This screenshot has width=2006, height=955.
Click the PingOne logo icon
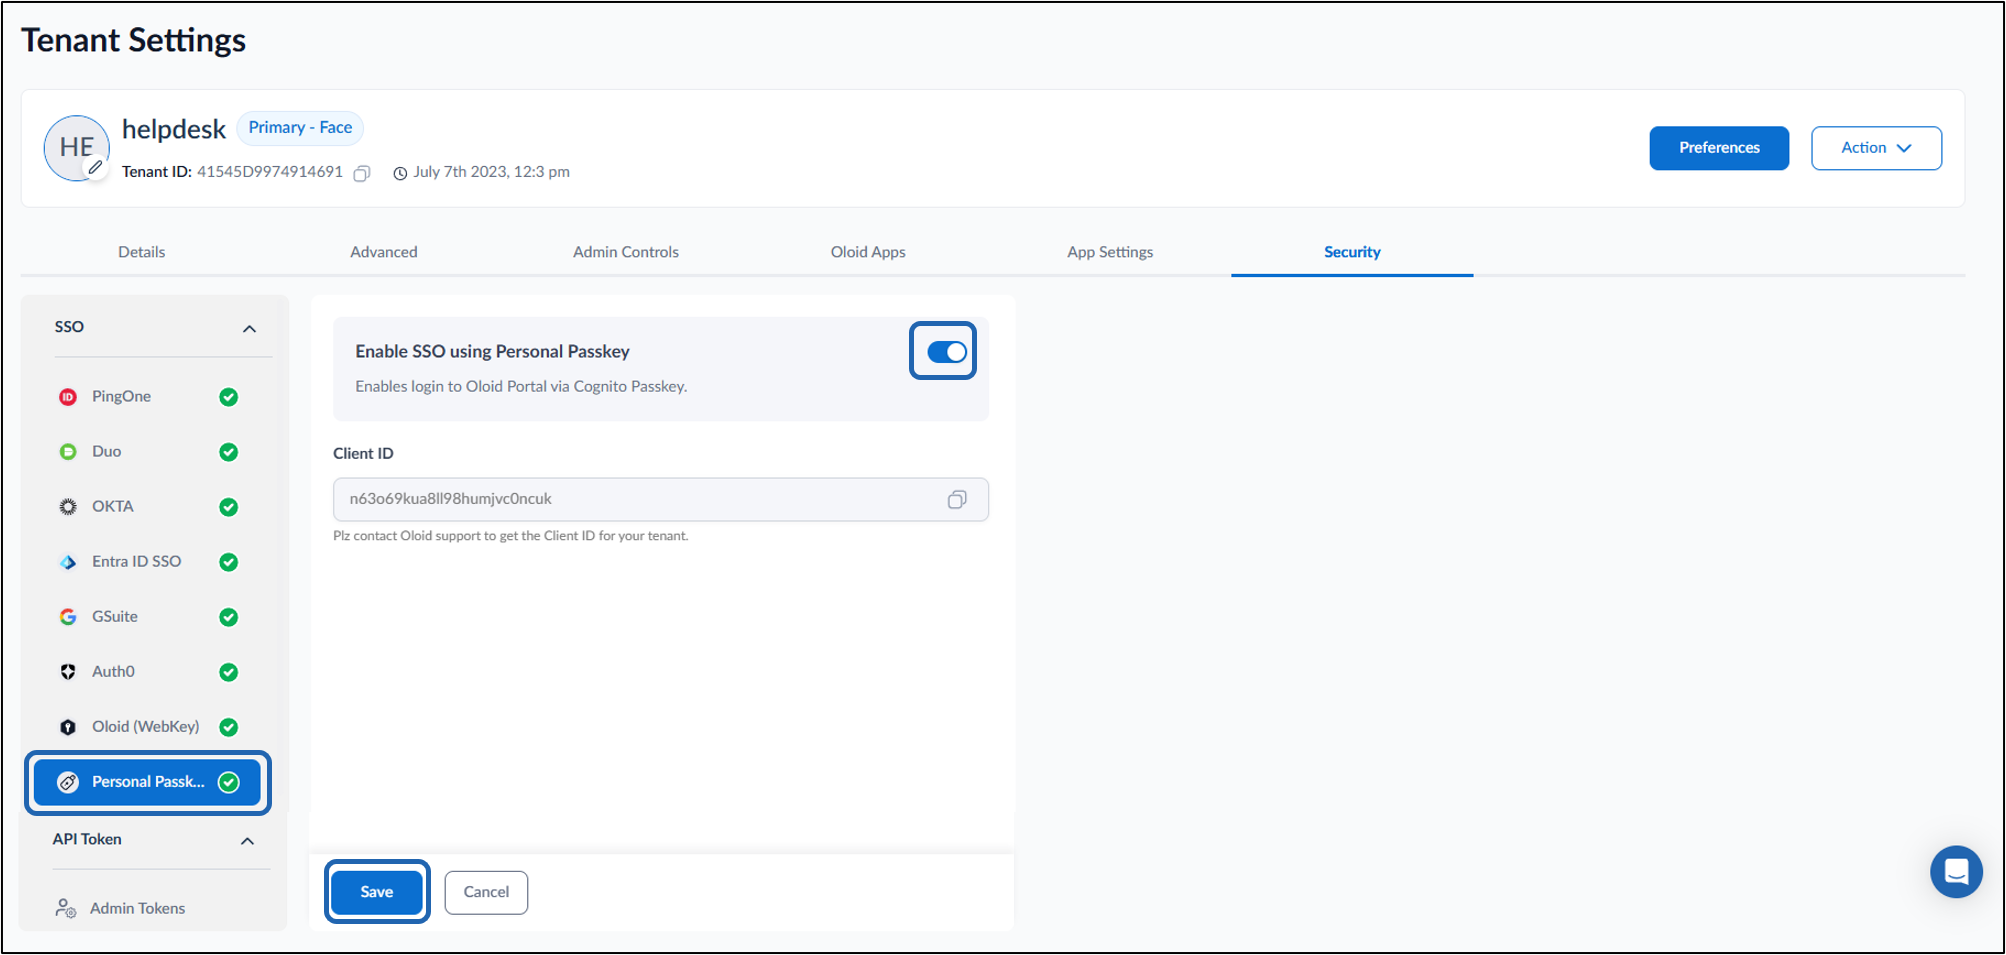point(68,397)
